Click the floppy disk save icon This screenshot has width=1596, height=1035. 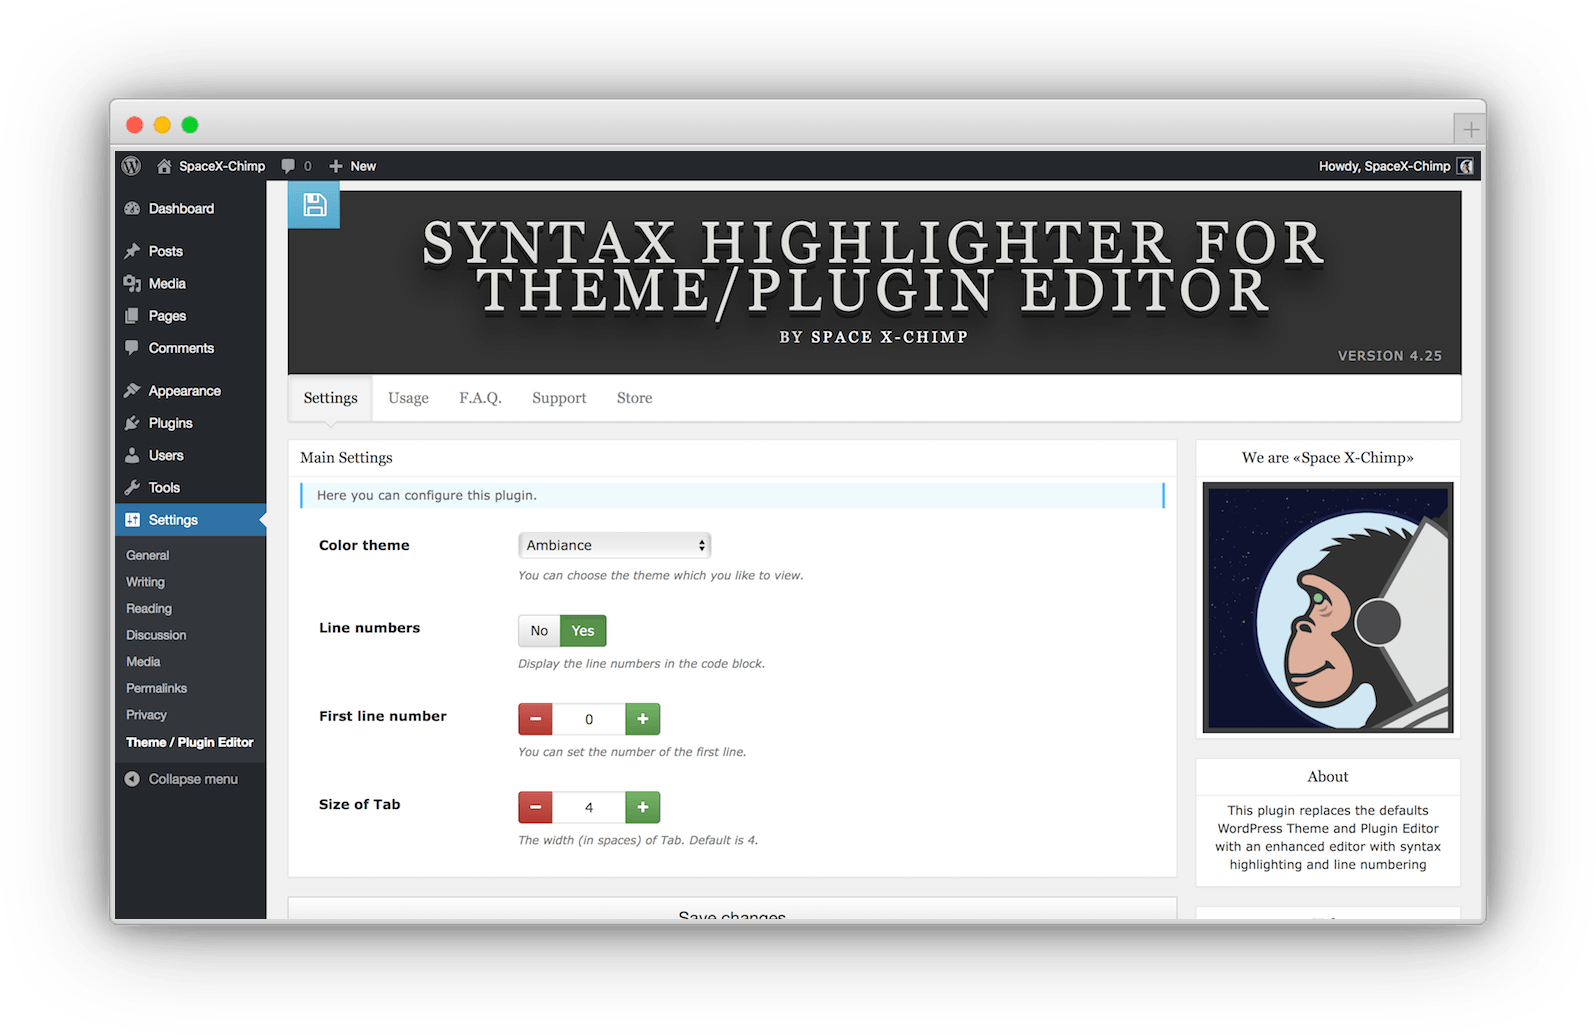point(314,204)
